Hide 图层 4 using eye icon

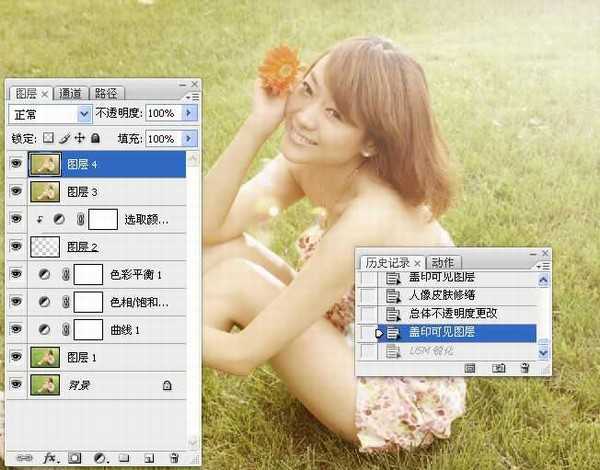(15, 163)
